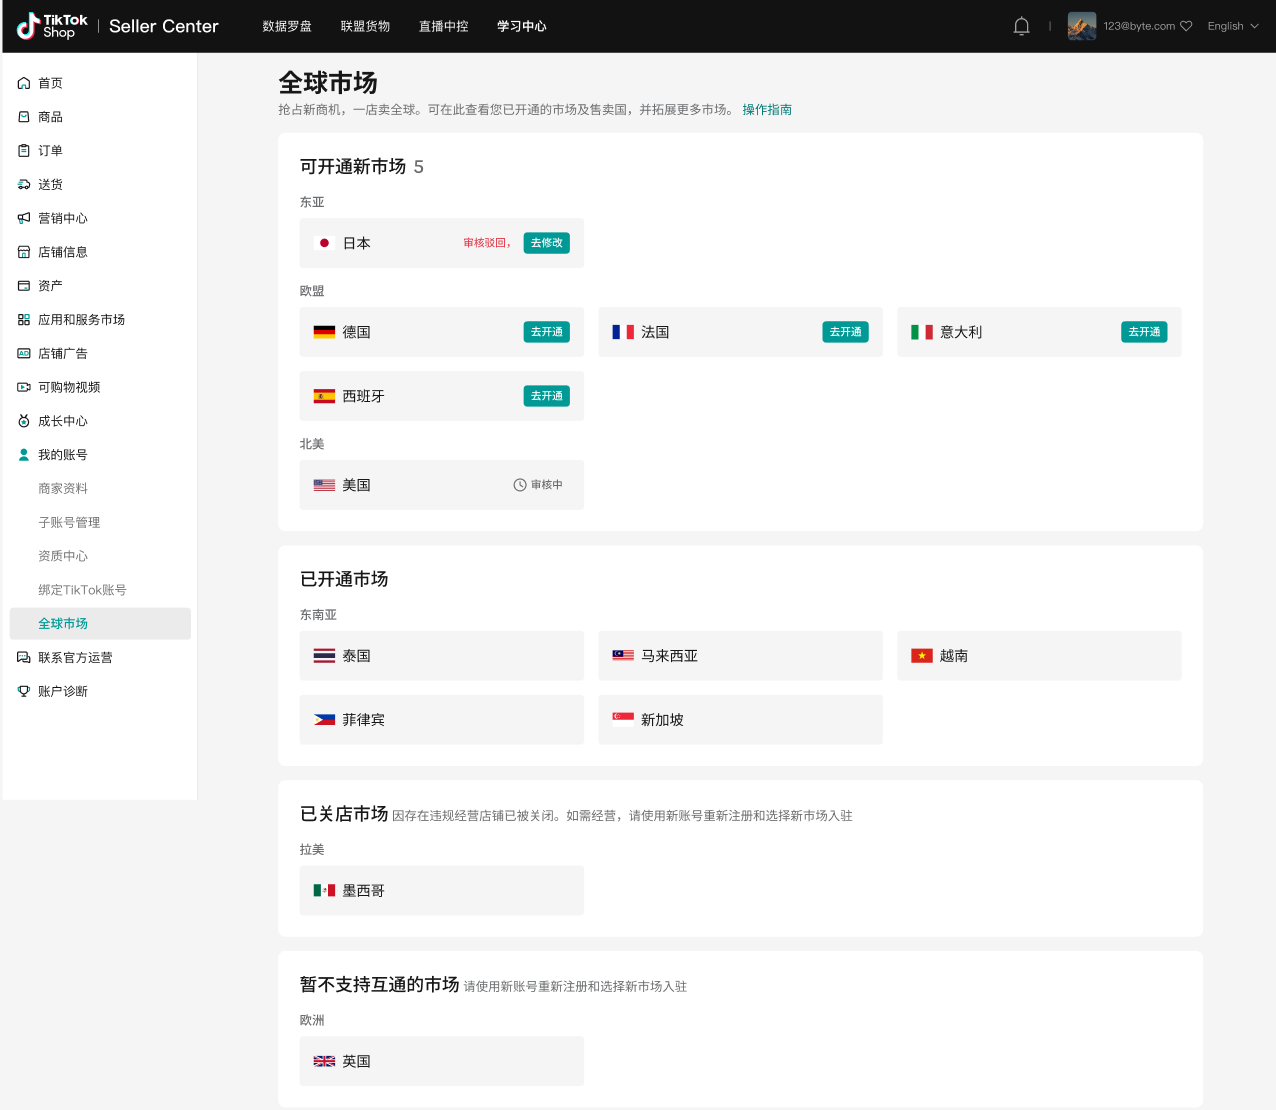
Task: Open 订单 in the sidebar
Action: tap(50, 151)
